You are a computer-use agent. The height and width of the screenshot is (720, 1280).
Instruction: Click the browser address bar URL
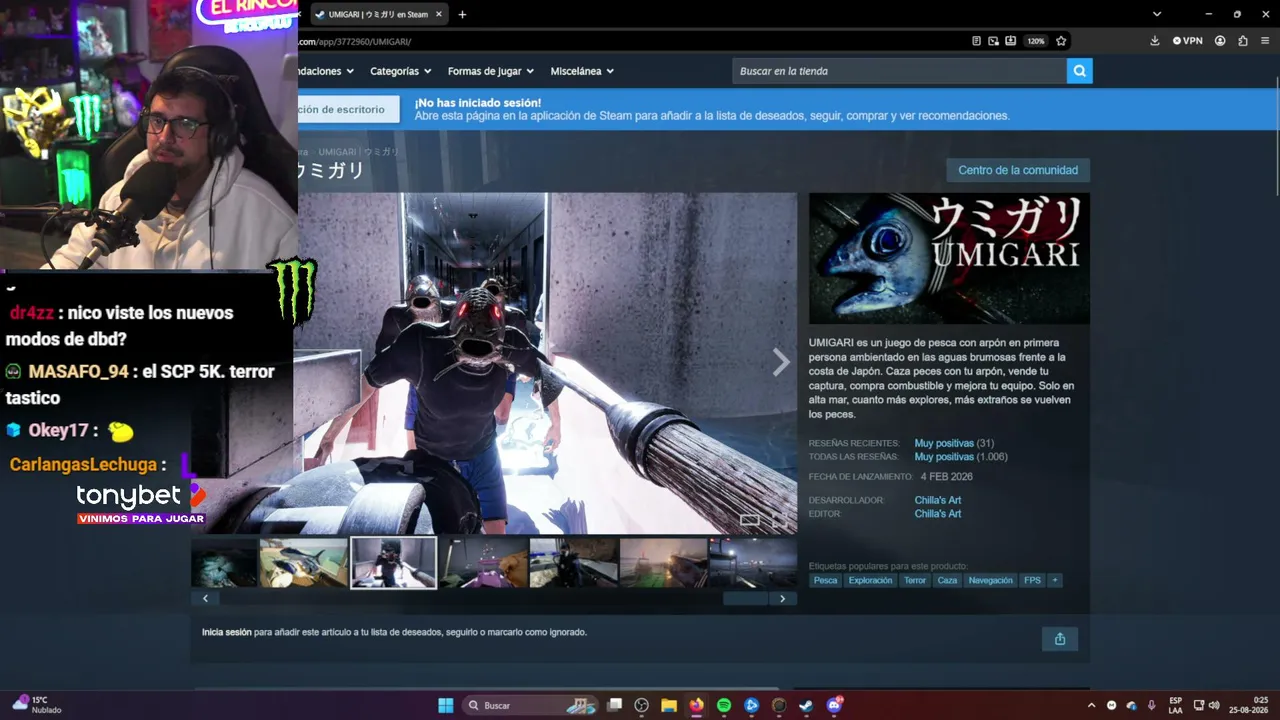[x=355, y=41]
